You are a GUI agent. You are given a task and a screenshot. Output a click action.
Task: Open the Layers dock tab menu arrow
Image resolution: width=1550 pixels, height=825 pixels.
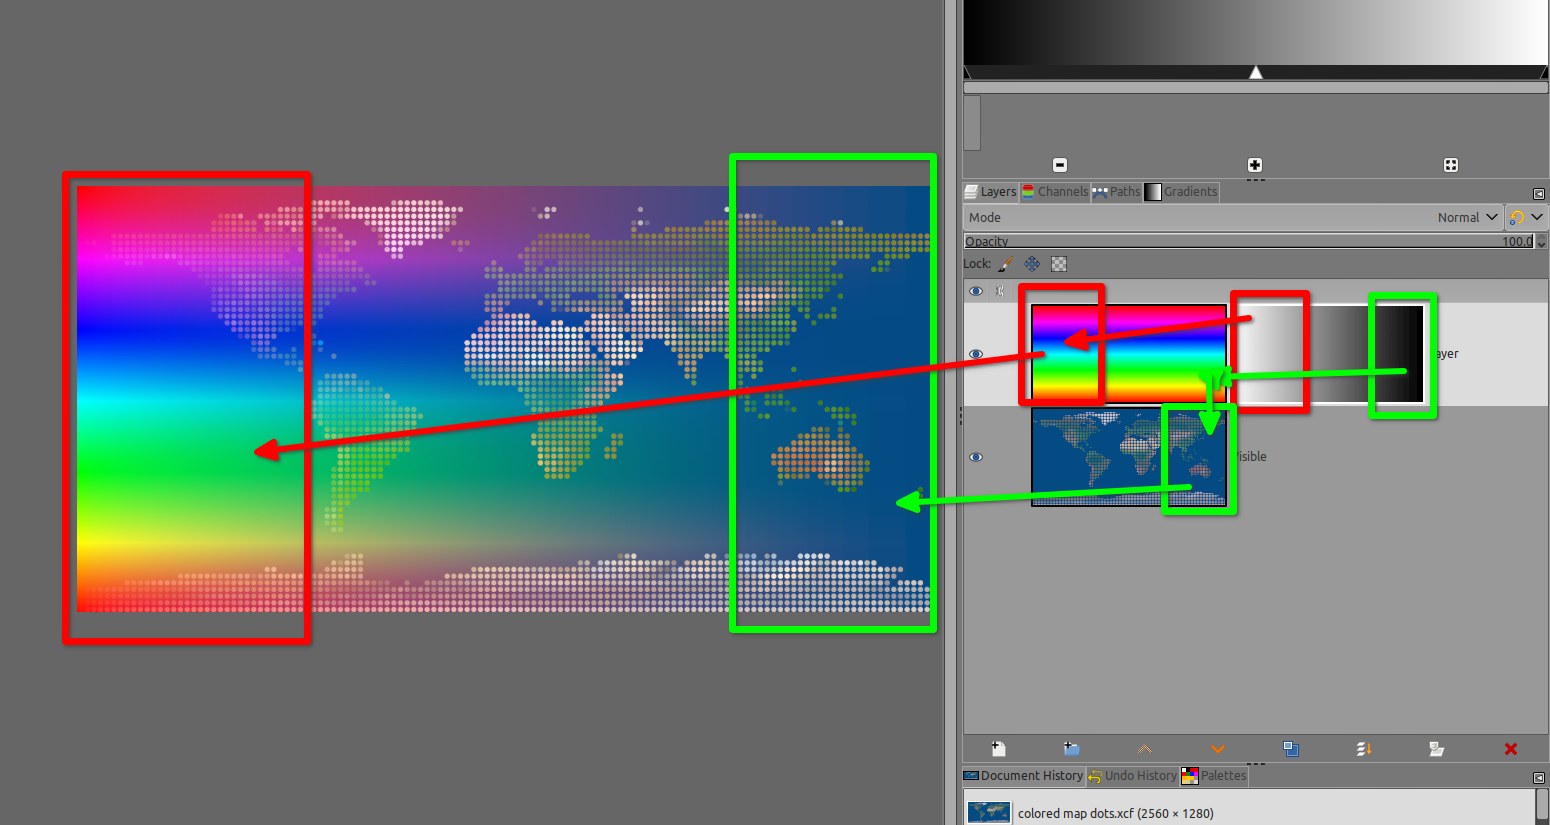pyautogui.click(x=1539, y=193)
